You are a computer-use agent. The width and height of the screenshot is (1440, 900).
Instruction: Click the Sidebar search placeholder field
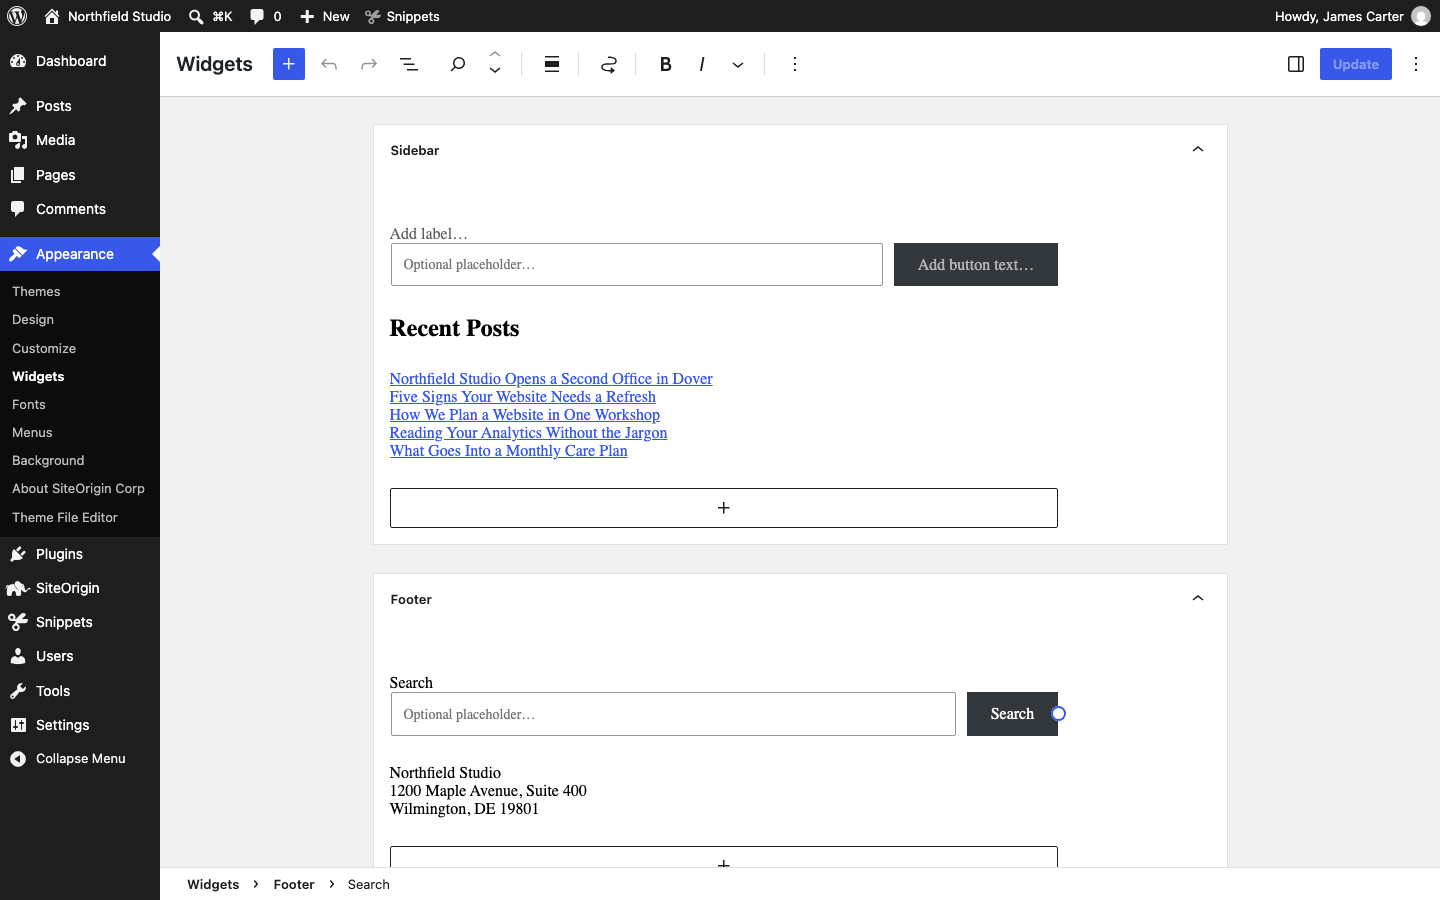[637, 265]
